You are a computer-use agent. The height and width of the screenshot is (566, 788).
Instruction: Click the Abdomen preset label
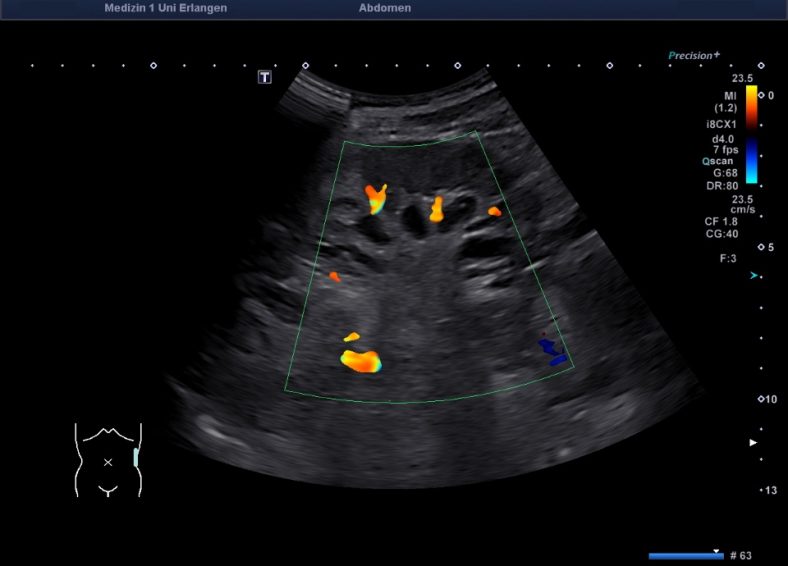tap(385, 8)
